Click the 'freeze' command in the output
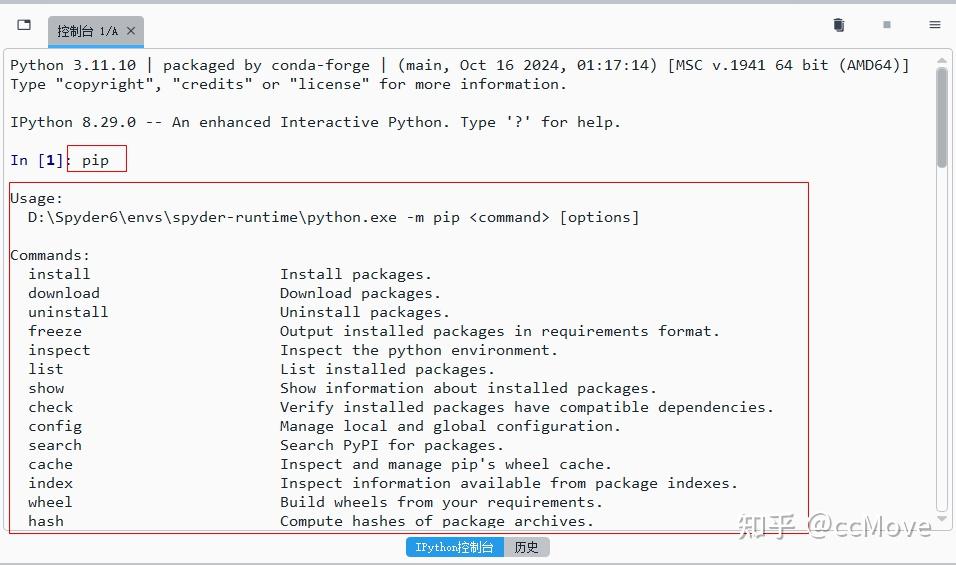The height and width of the screenshot is (565, 956). tap(55, 331)
